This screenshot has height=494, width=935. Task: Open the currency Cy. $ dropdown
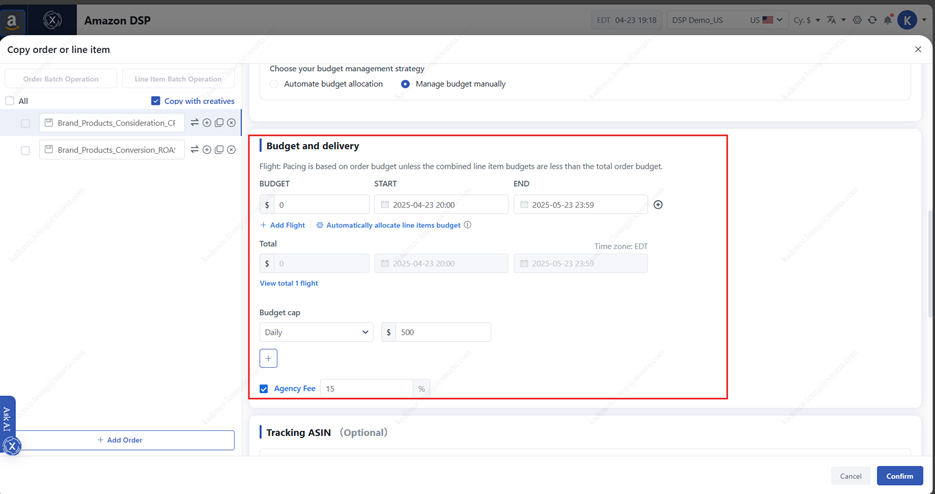click(806, 20)
